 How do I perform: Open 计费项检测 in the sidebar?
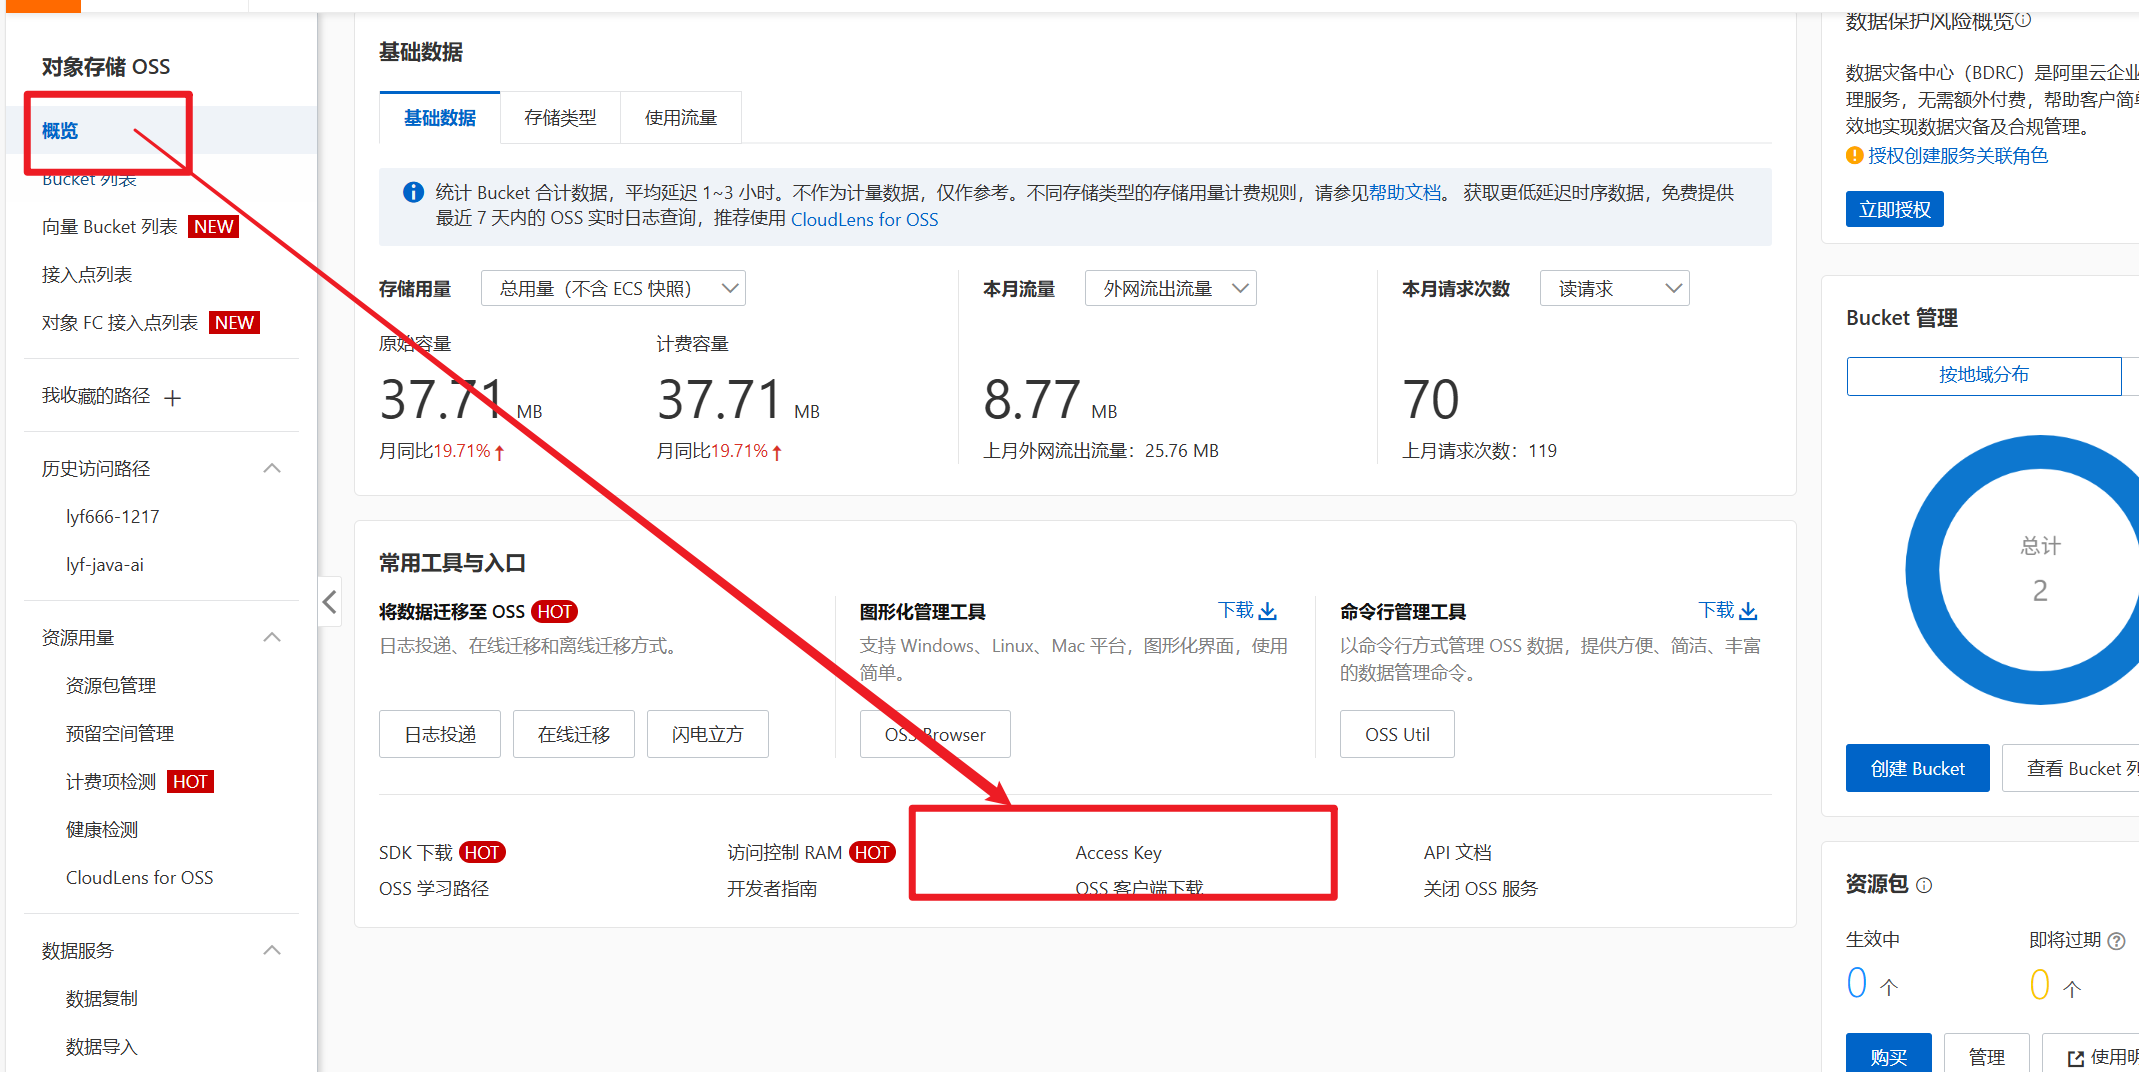[x=111, y=782]
